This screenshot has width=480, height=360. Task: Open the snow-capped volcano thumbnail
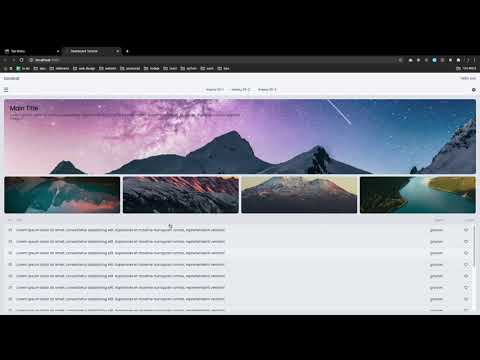[299, 195]
